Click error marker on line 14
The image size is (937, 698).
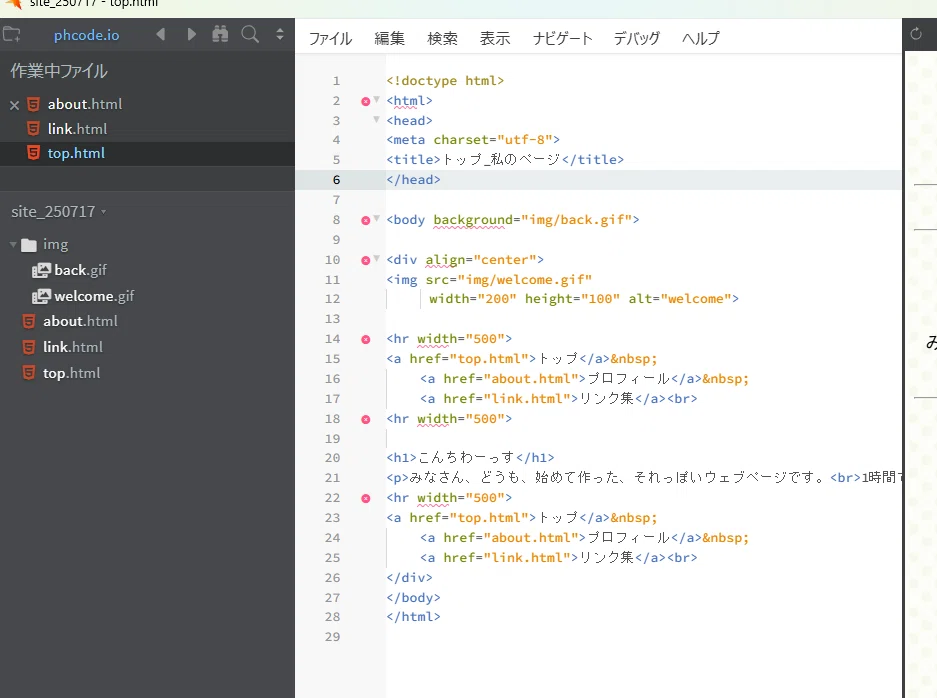[366, 339]
